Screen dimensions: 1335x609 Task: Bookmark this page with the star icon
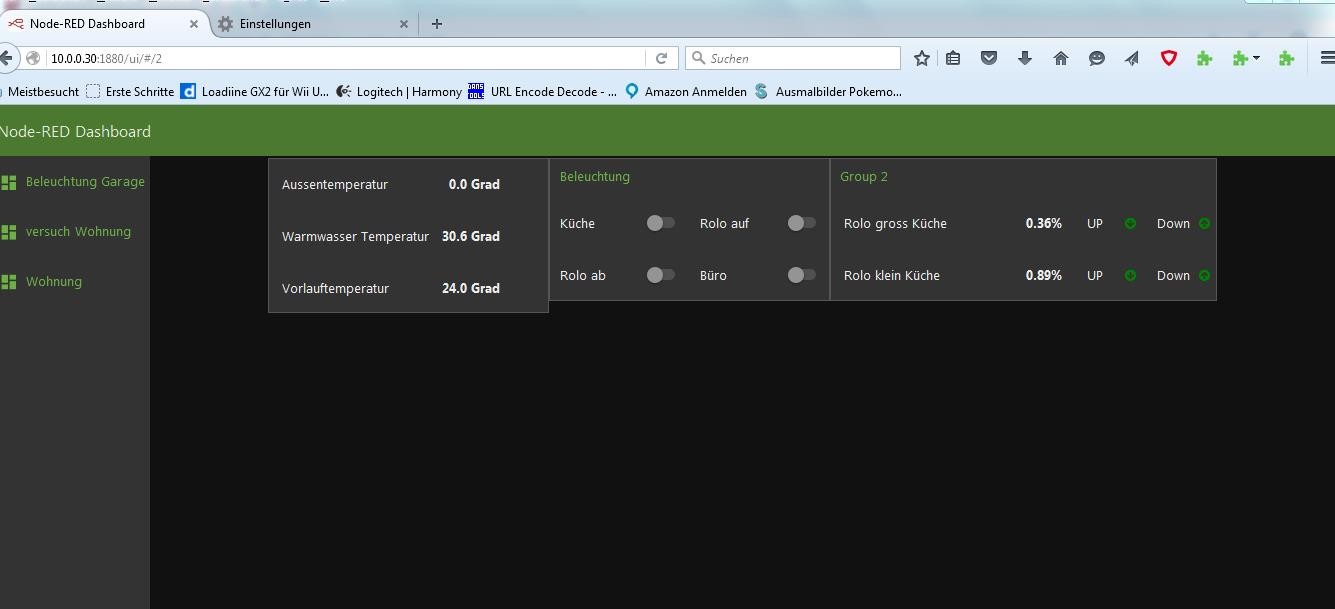coord(922,58)
